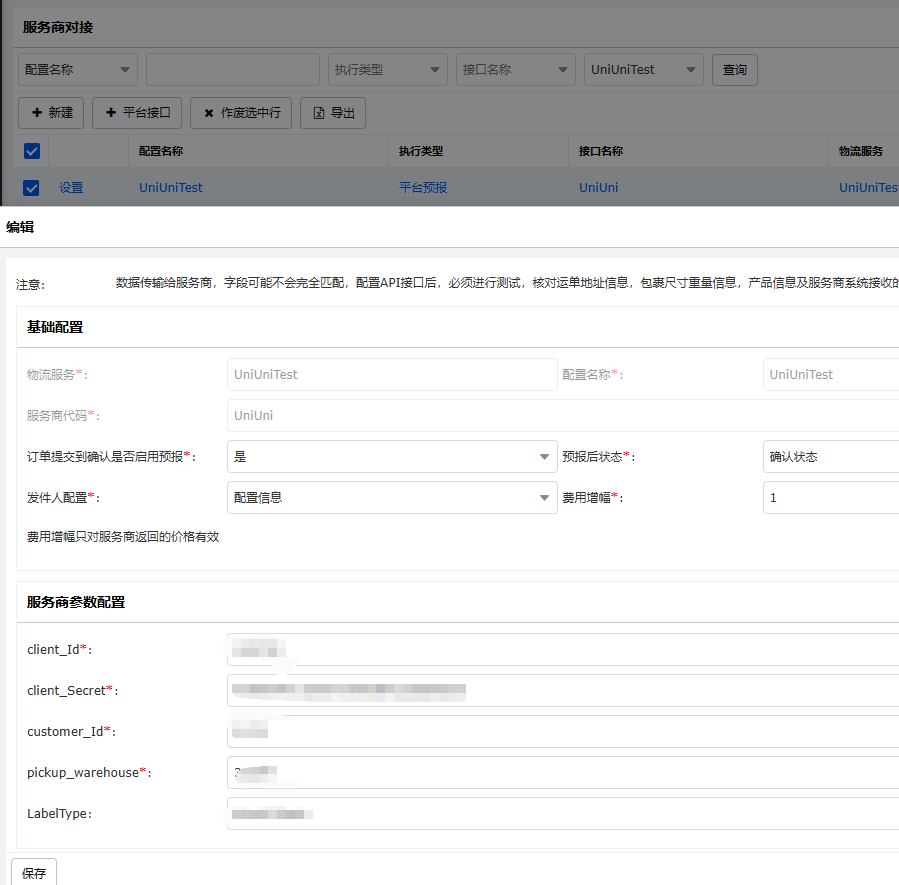Image resolution: width=899 pixels, height=885 pixels.
Task: Open the 接口名称 dropdown filter
Action: coord(515,70)
